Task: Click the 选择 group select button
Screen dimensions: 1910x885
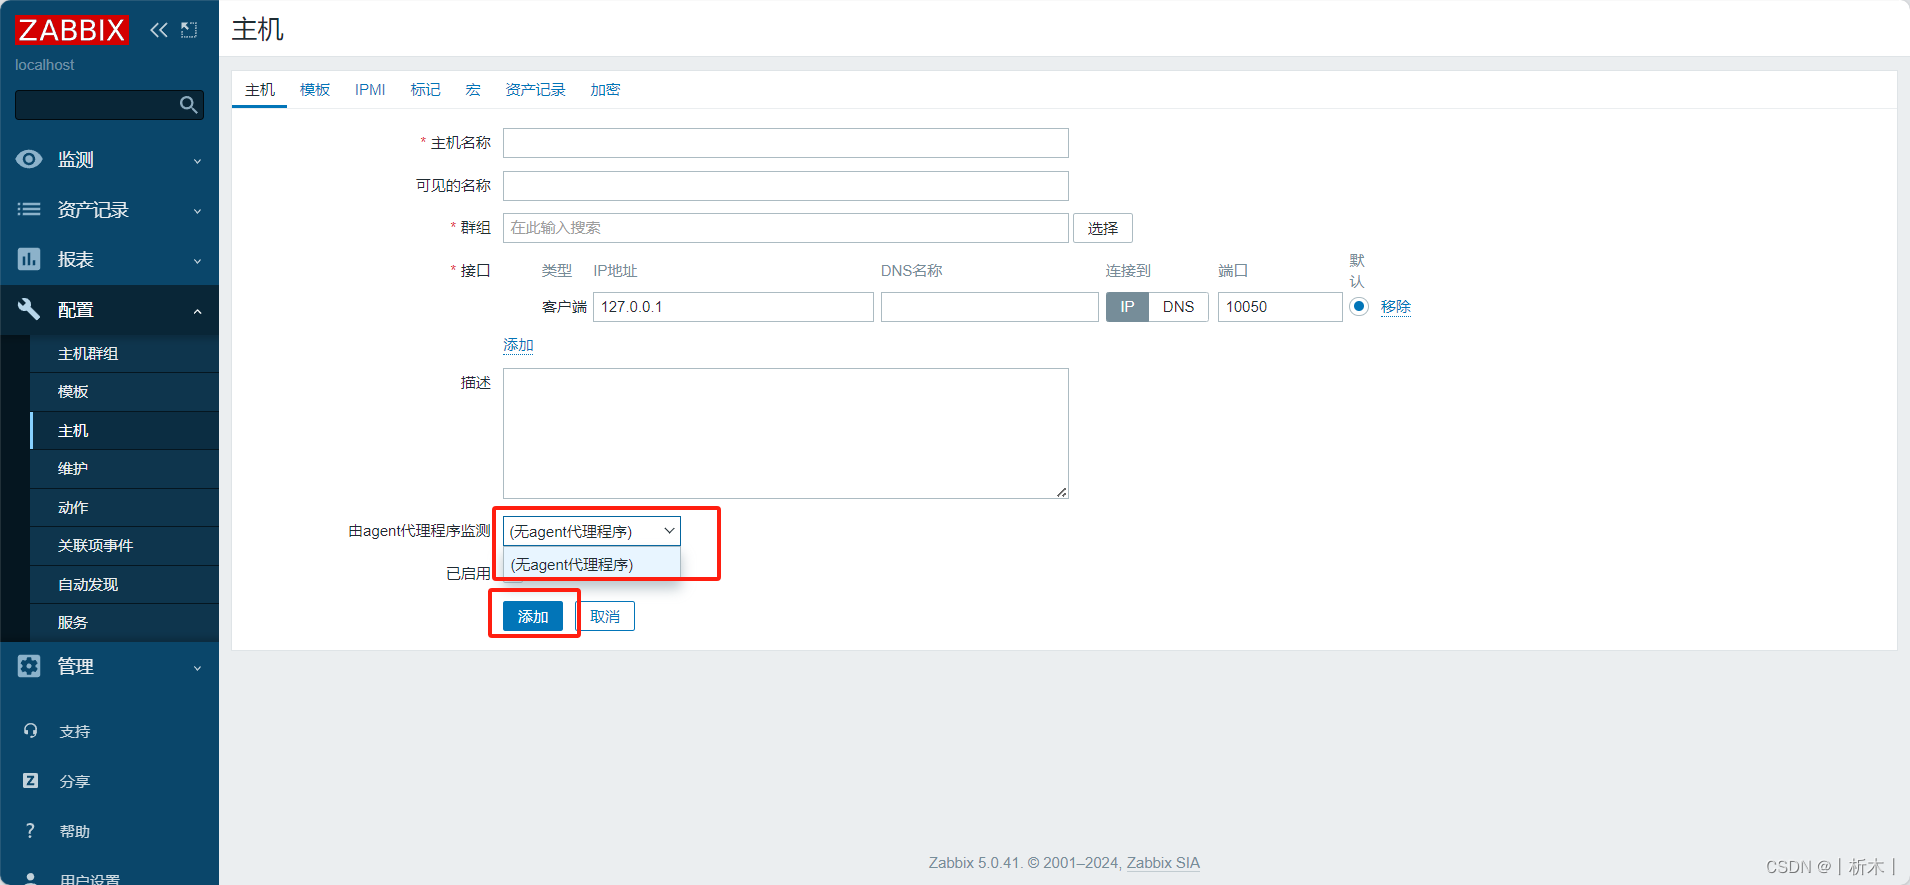Action: click(1103, 228)
